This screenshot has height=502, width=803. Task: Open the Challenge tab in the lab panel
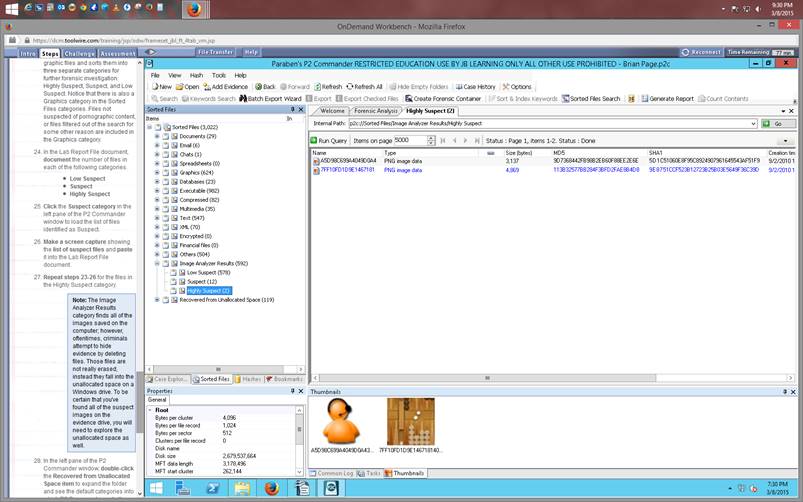coord(79,53)
